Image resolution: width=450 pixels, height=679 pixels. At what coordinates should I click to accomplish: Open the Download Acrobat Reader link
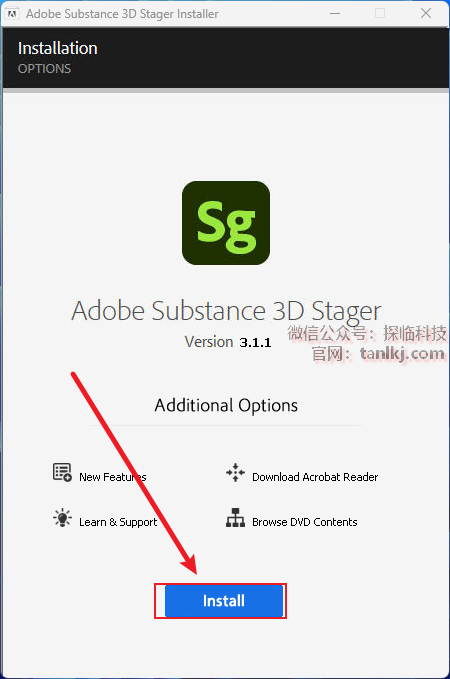pos(315,477)
